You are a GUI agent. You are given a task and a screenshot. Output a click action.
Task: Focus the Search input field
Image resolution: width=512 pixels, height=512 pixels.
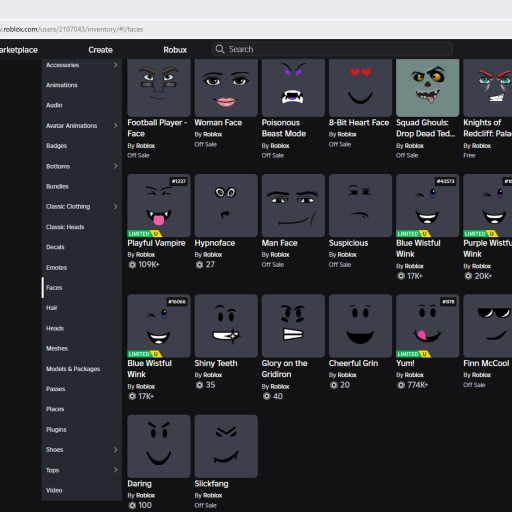(x=332, y=49)
